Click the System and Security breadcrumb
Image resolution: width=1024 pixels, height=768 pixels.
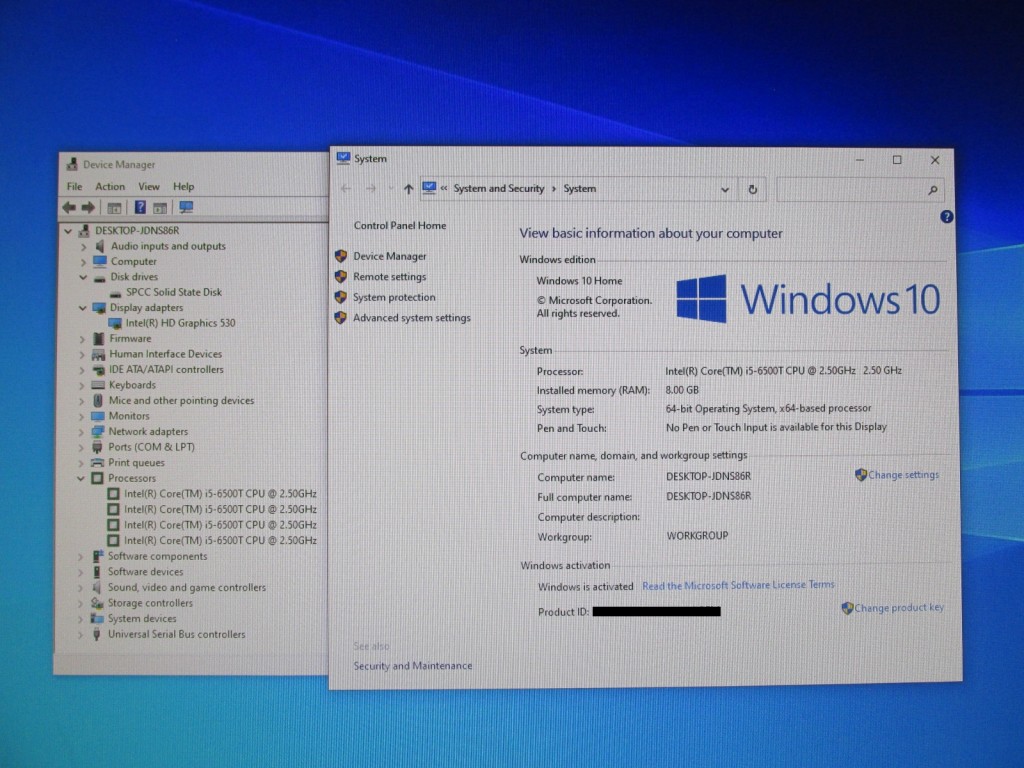coord(499,189)
